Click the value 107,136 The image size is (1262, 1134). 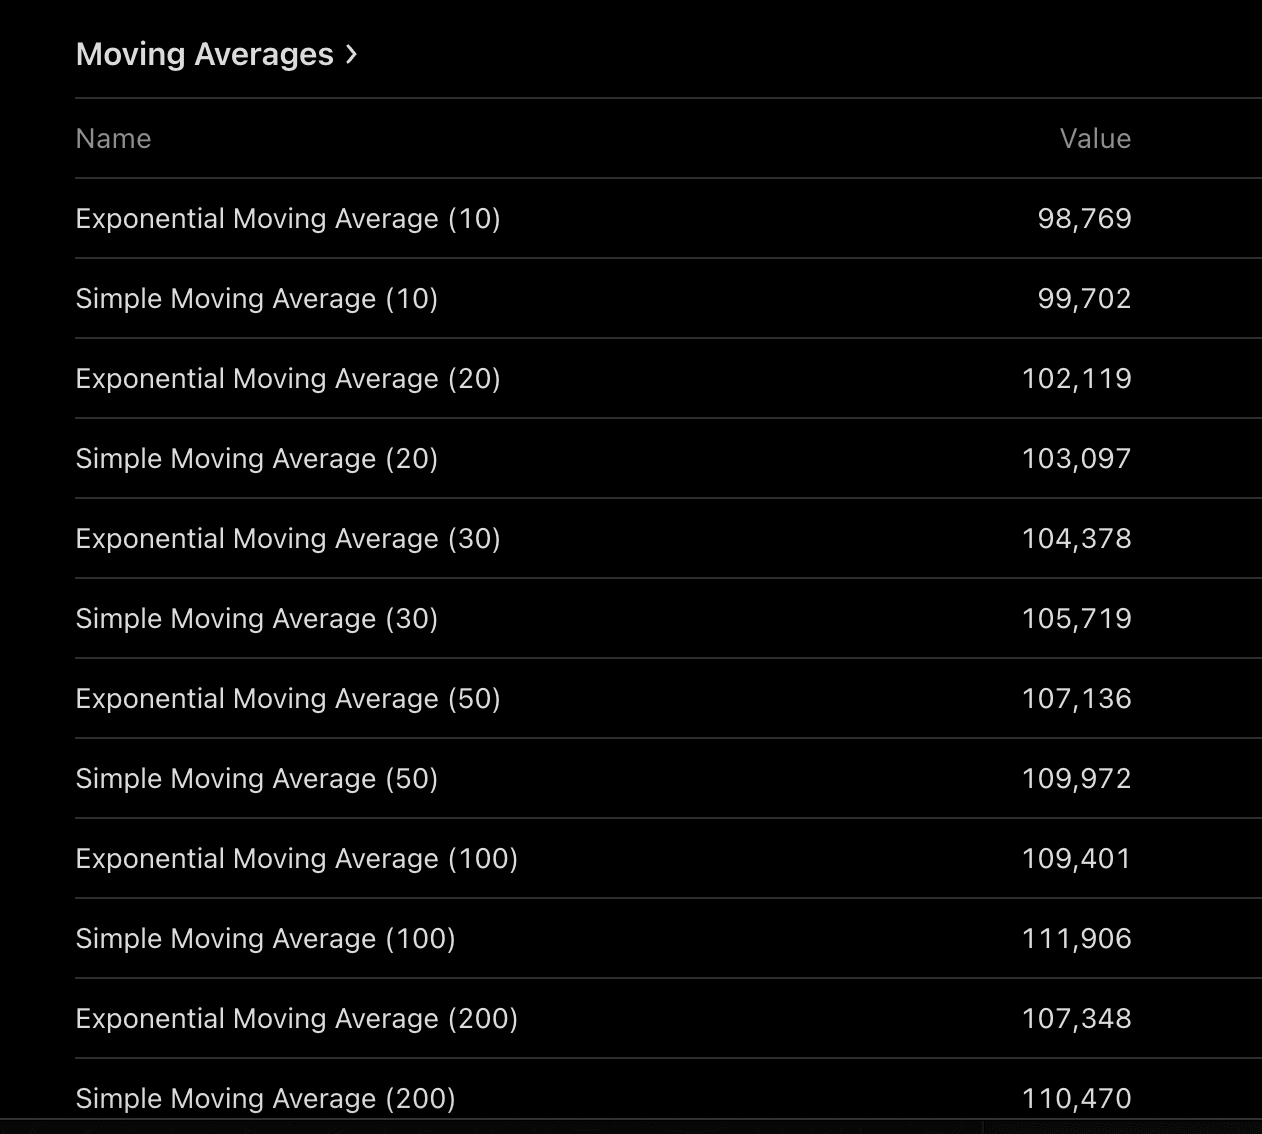1076,698
